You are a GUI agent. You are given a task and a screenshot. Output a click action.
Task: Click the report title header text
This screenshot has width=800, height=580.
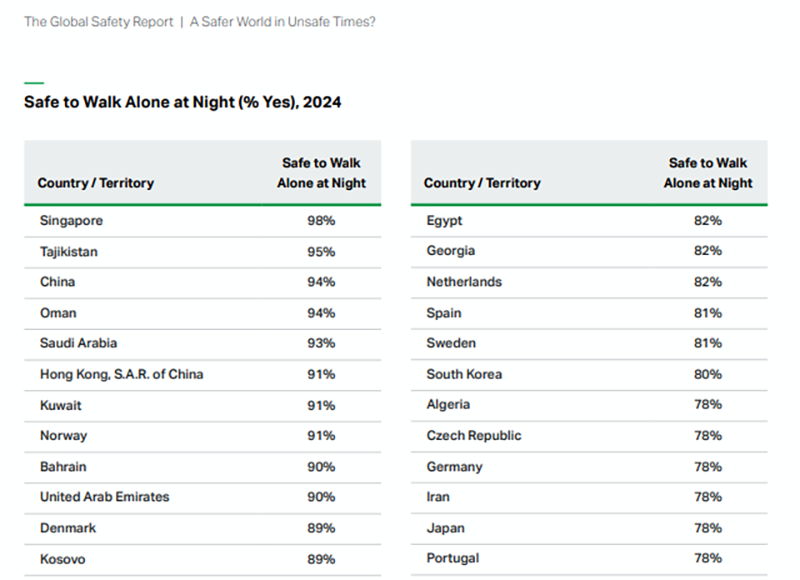[x=200, y=21]
